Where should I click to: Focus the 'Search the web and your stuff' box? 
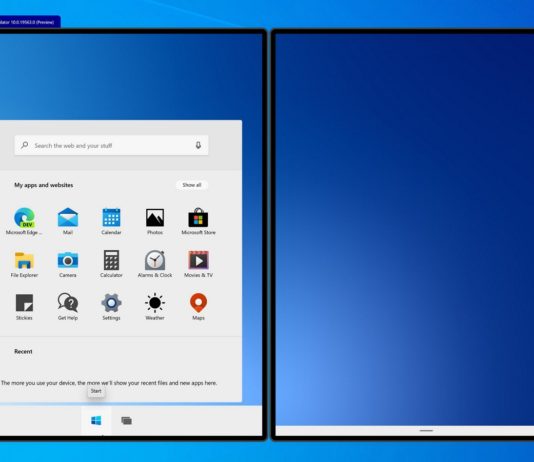click(x=111, y=145)
